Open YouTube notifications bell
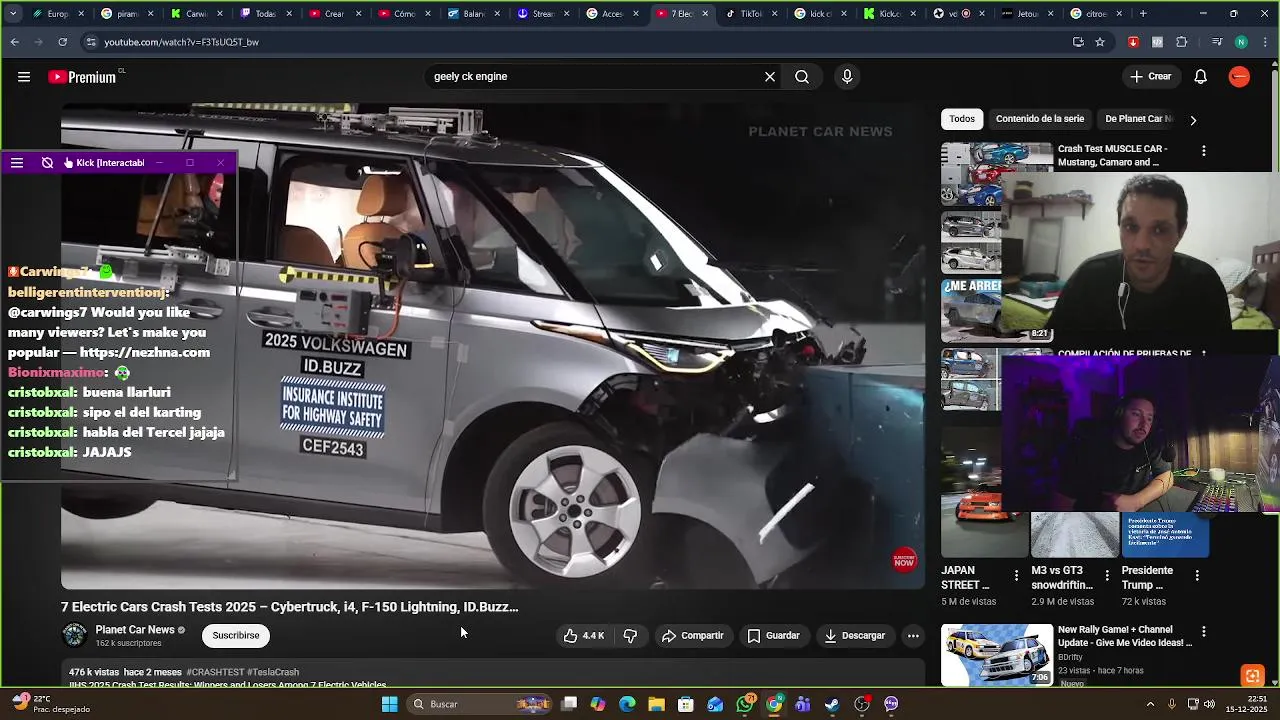This screenshot has width=1280, height=720. pos(1201,77)
